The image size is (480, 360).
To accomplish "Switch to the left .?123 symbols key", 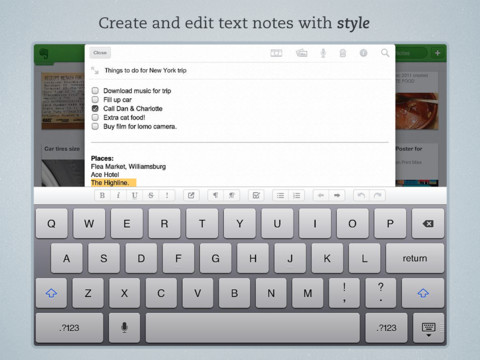I will coord(69,328).
